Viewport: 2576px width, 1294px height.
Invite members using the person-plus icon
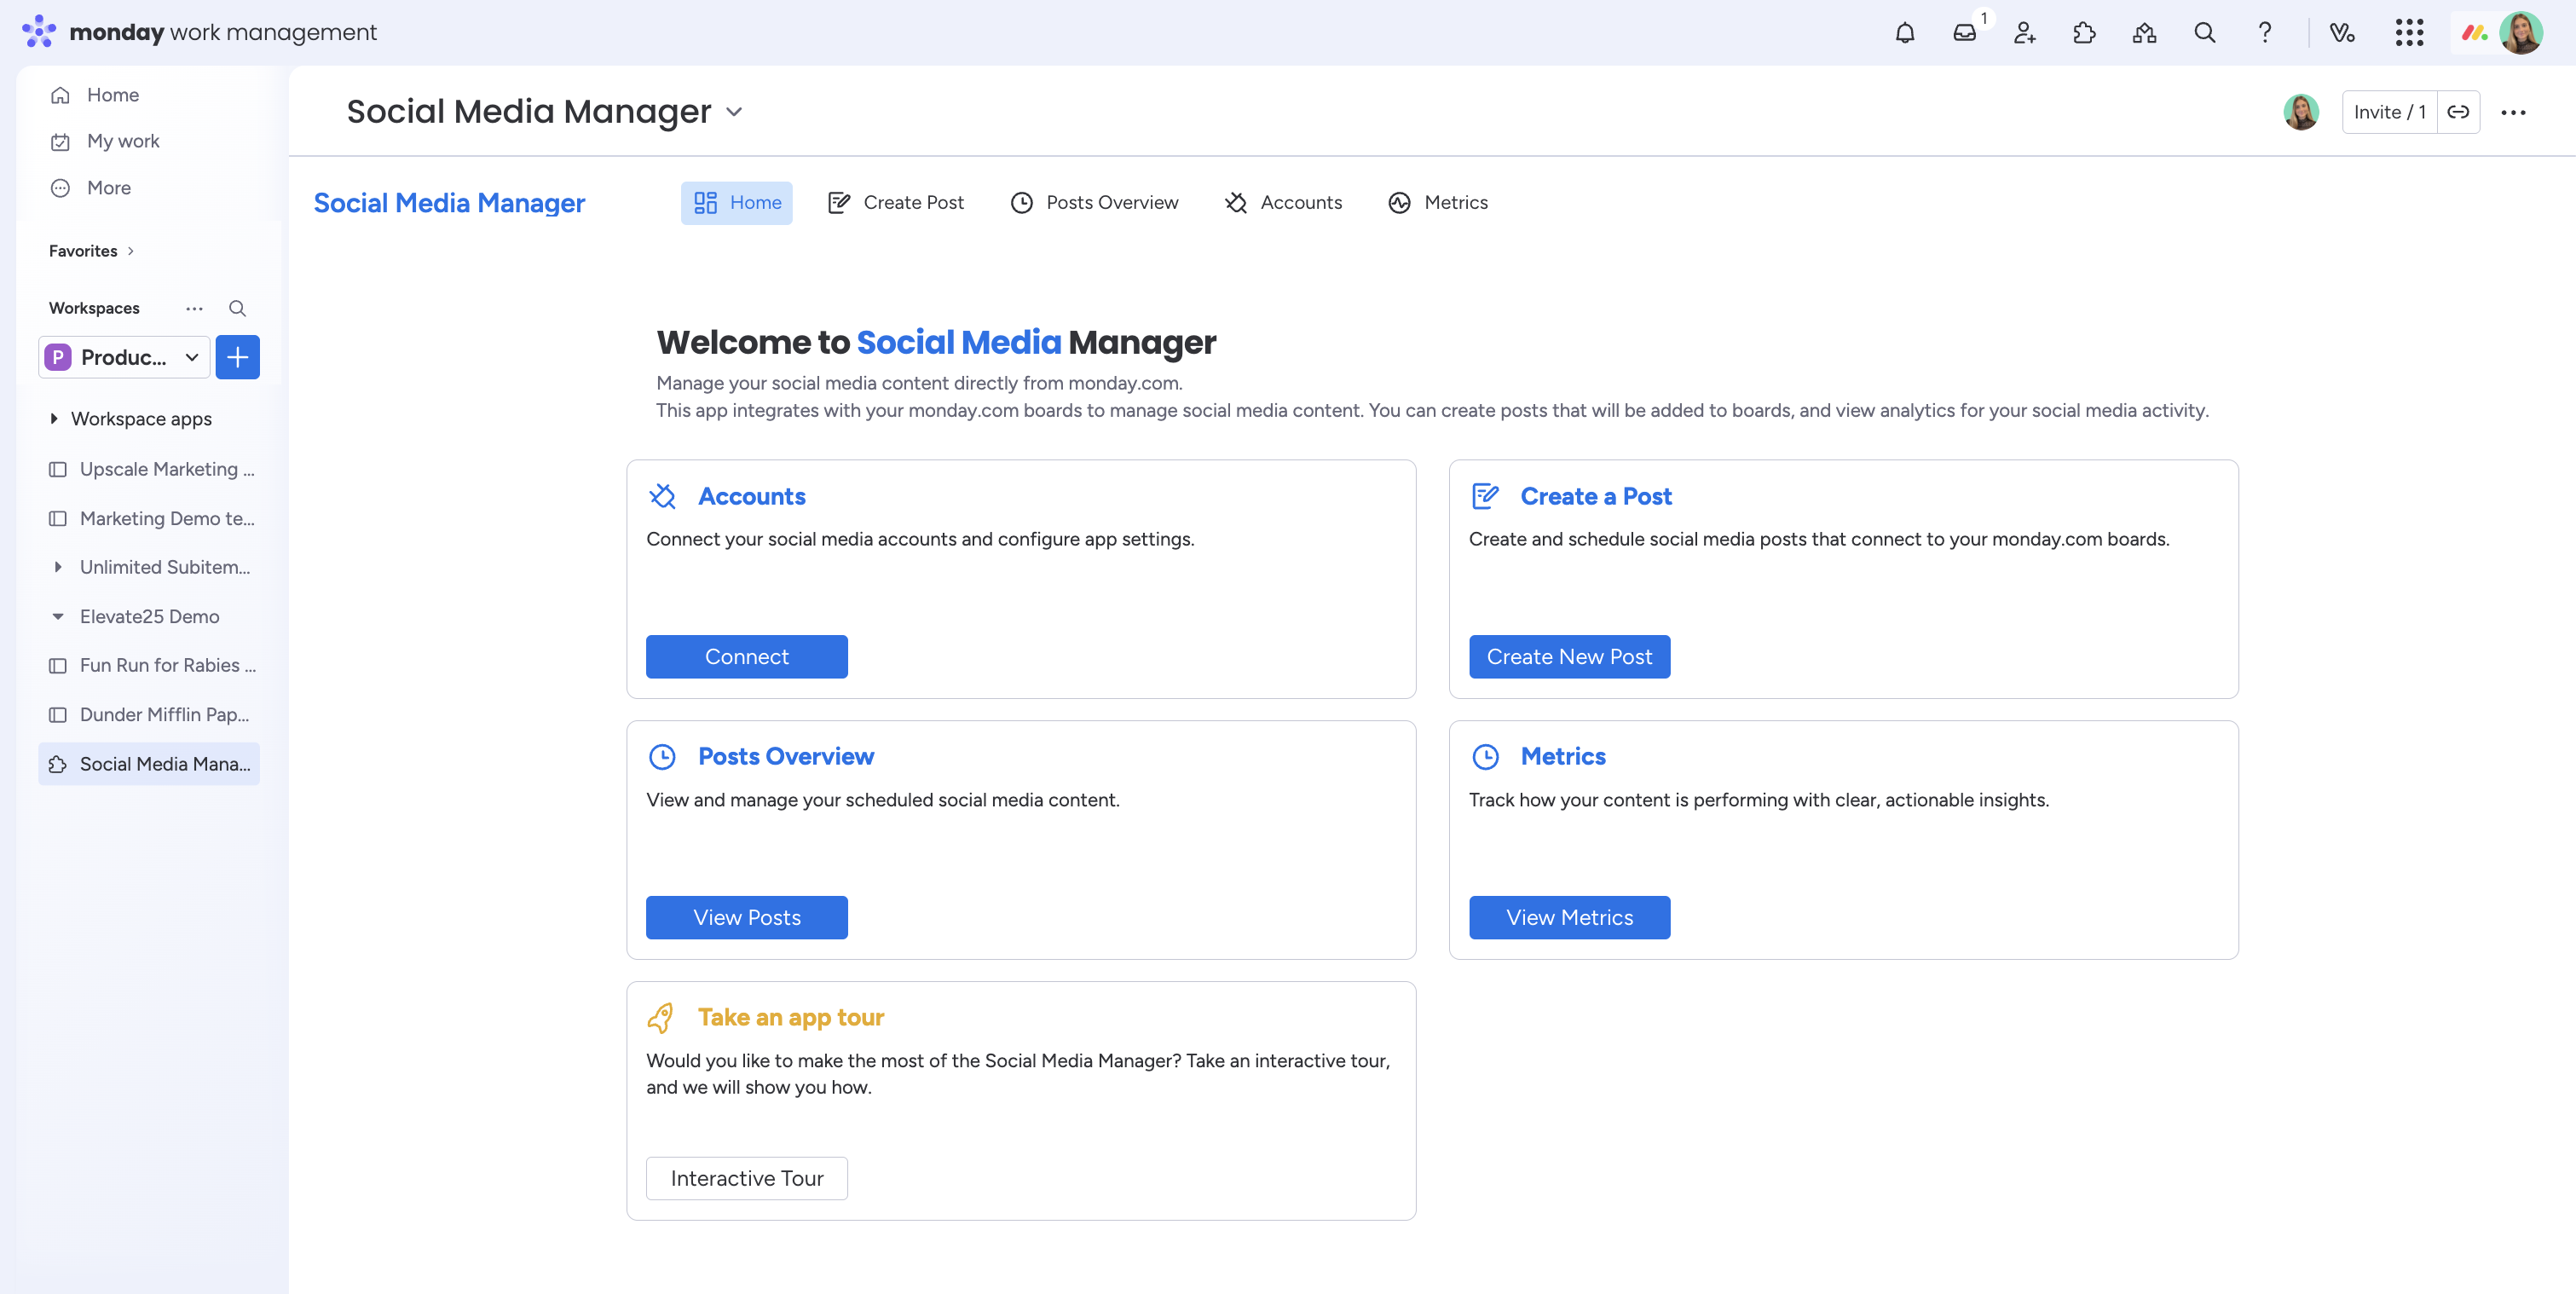(x=2024, y=32)
